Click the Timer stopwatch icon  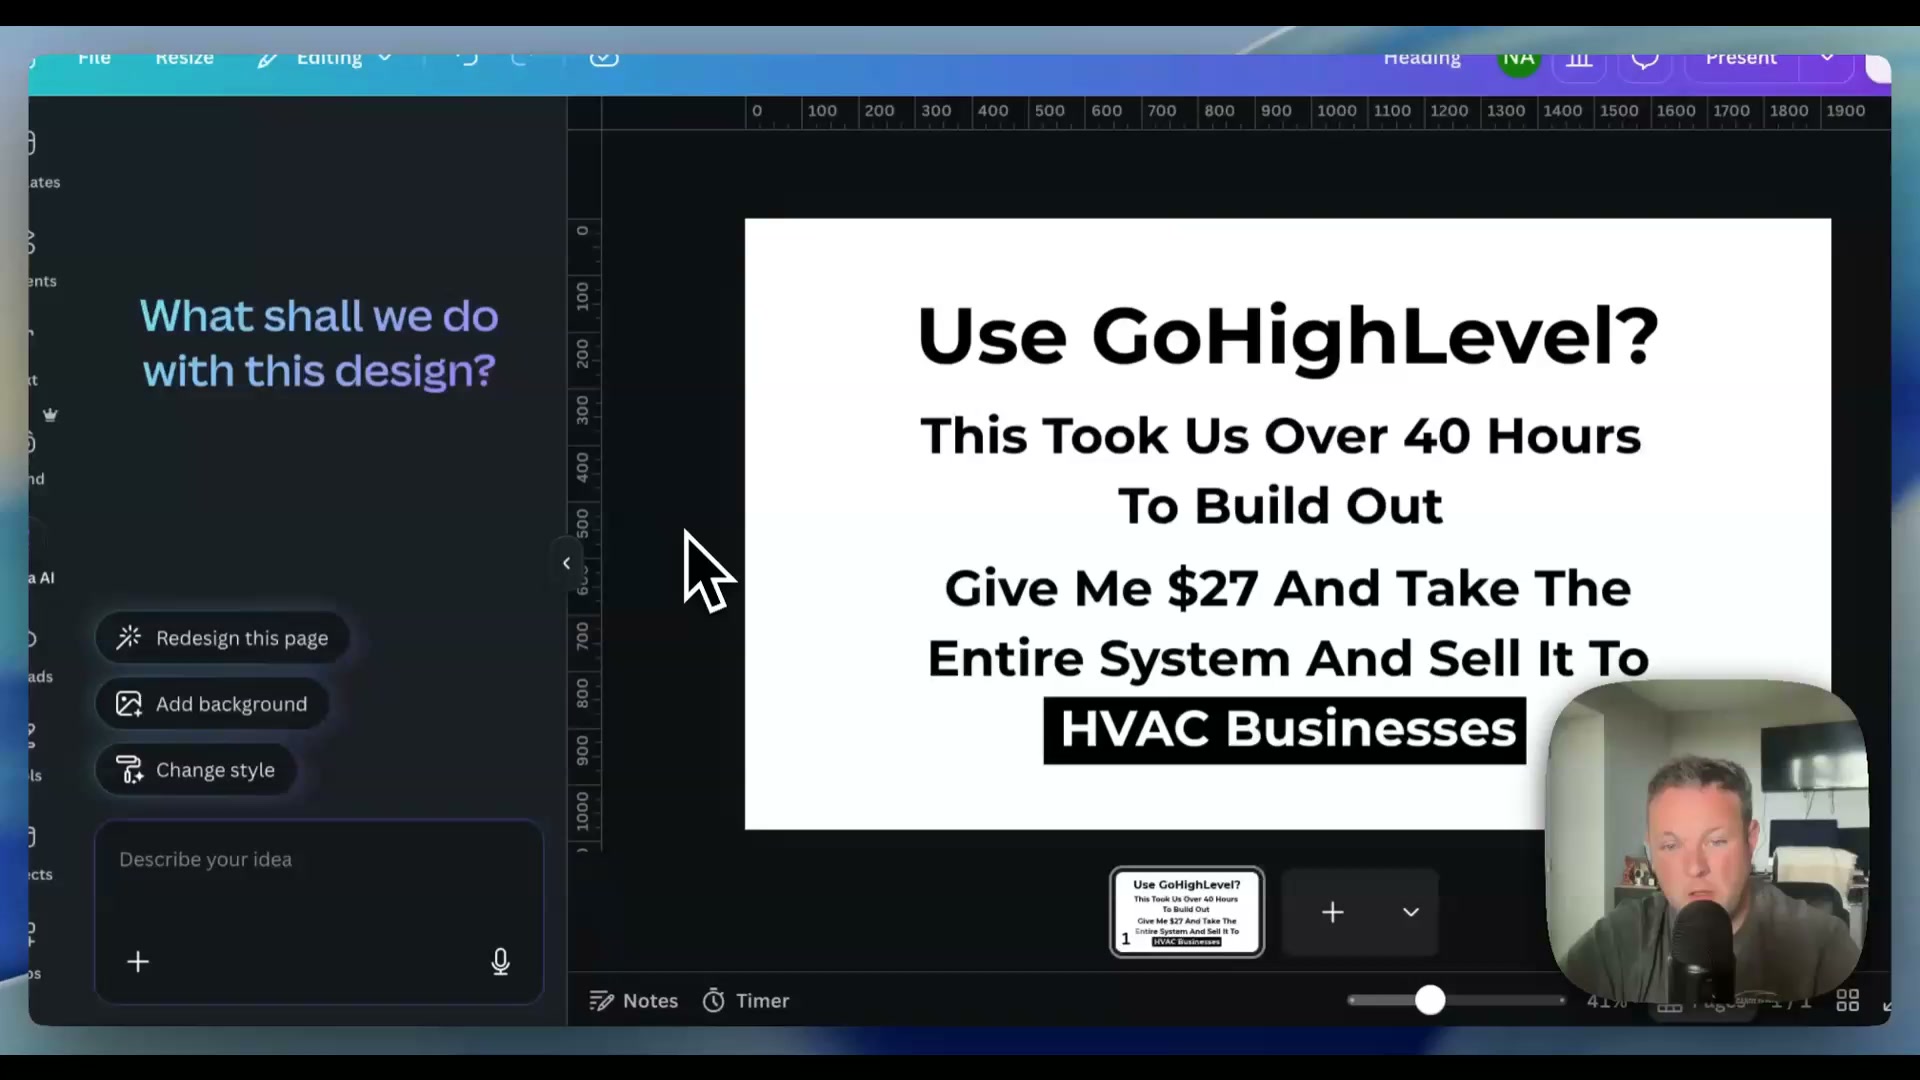tap(713, 1001)
